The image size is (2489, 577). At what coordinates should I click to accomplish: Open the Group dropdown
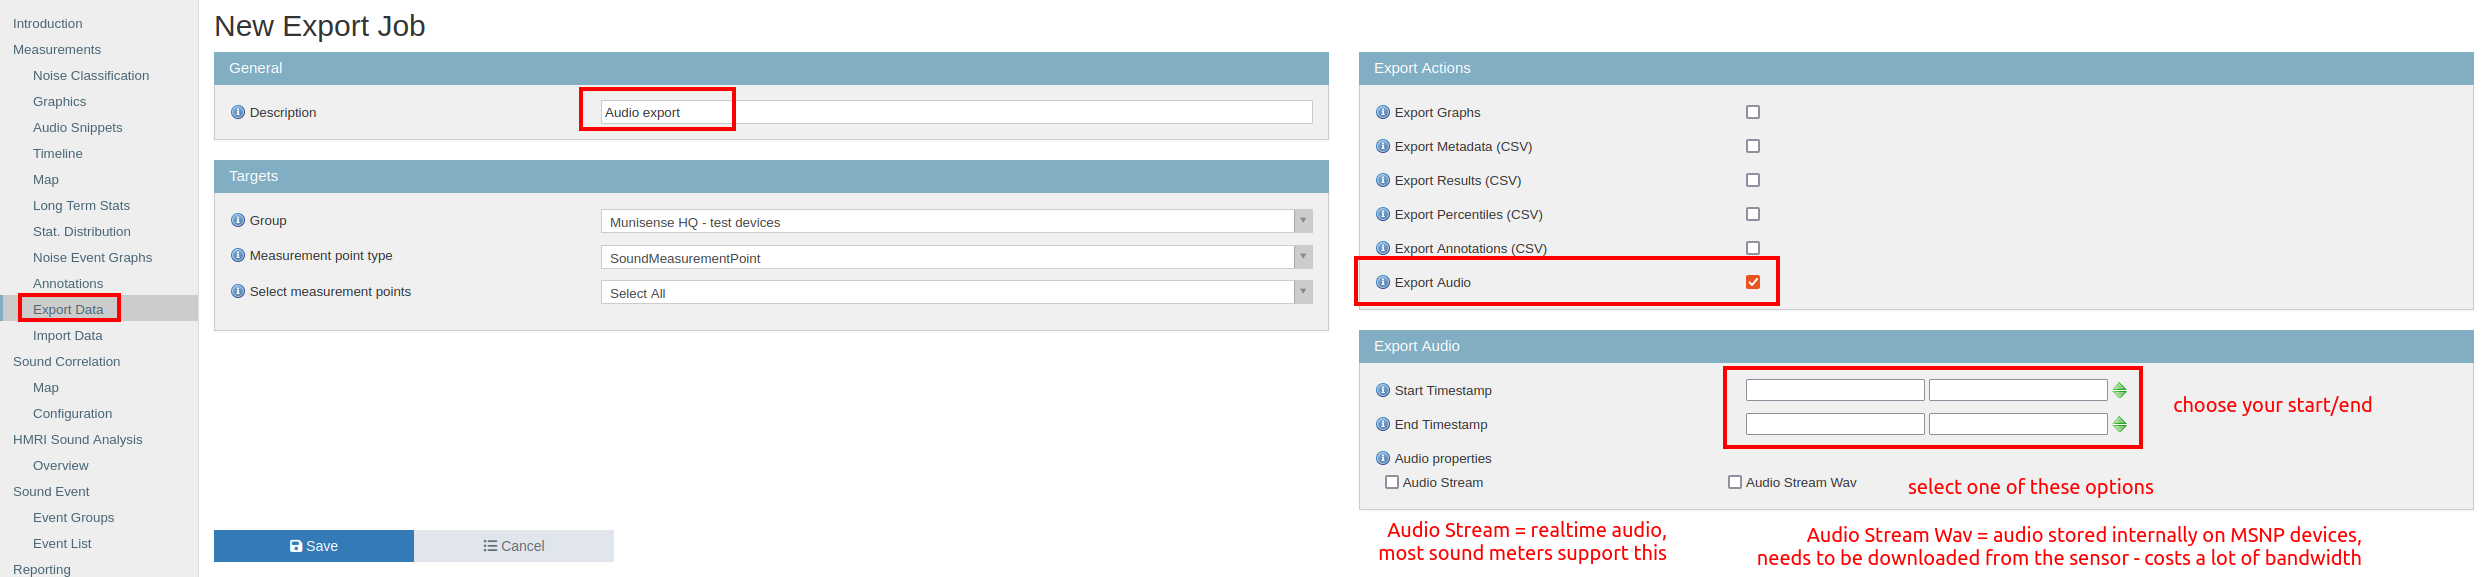pyautogui.click(x=956, y=221)
